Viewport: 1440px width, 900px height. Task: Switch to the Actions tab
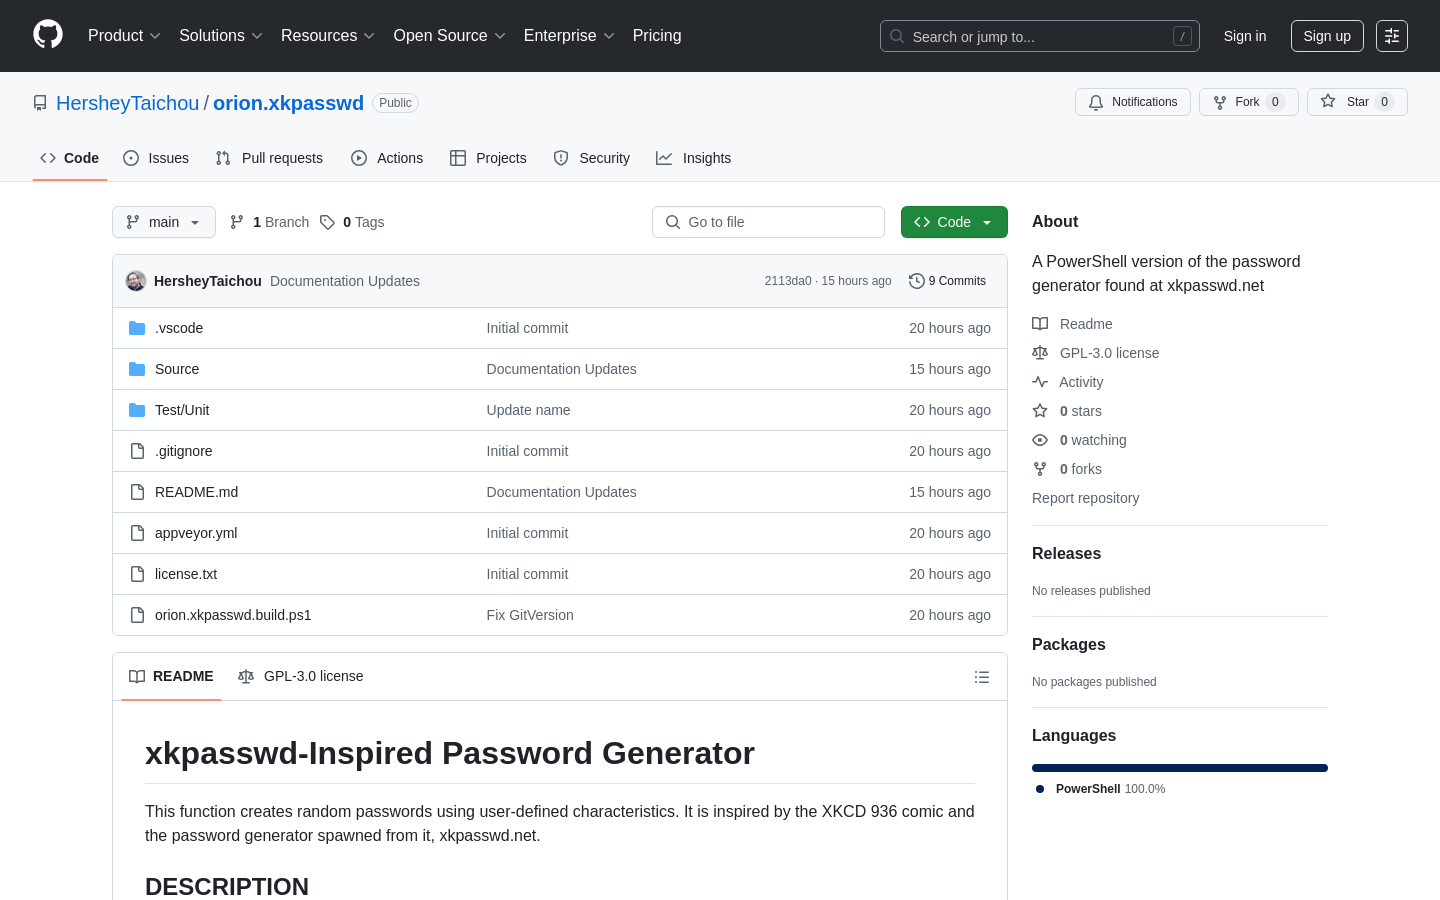387,158
